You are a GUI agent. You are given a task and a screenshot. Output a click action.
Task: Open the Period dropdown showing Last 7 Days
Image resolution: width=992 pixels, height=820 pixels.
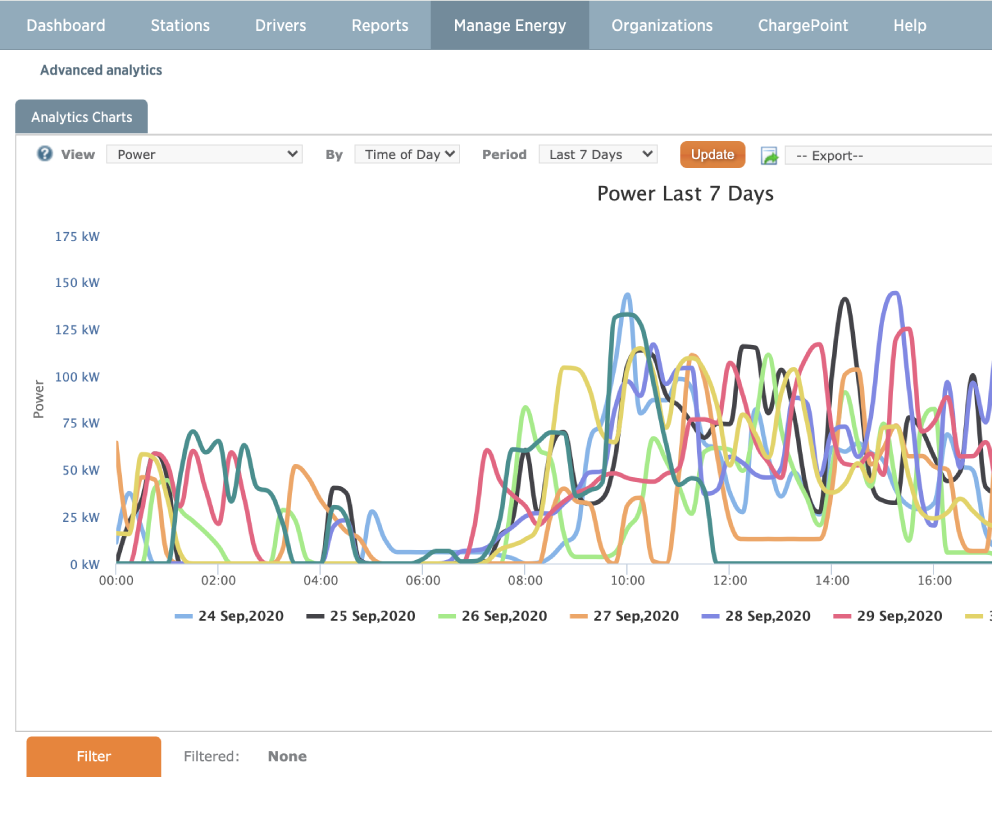[598, 154]
